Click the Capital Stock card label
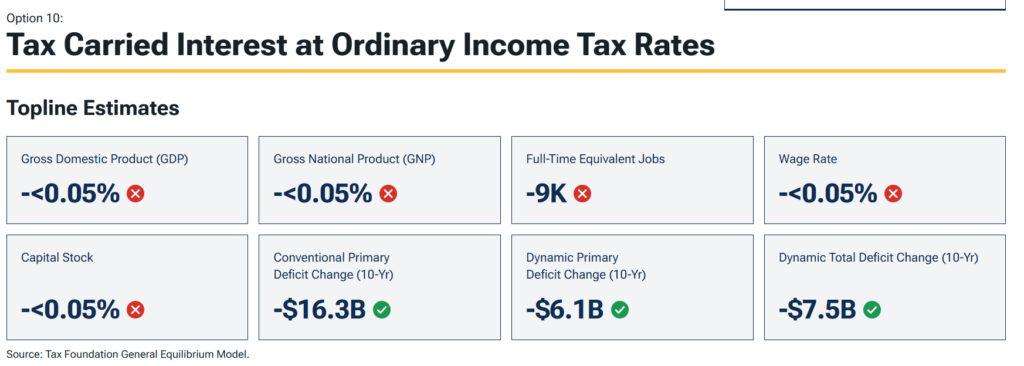 [x=57, y=258]
